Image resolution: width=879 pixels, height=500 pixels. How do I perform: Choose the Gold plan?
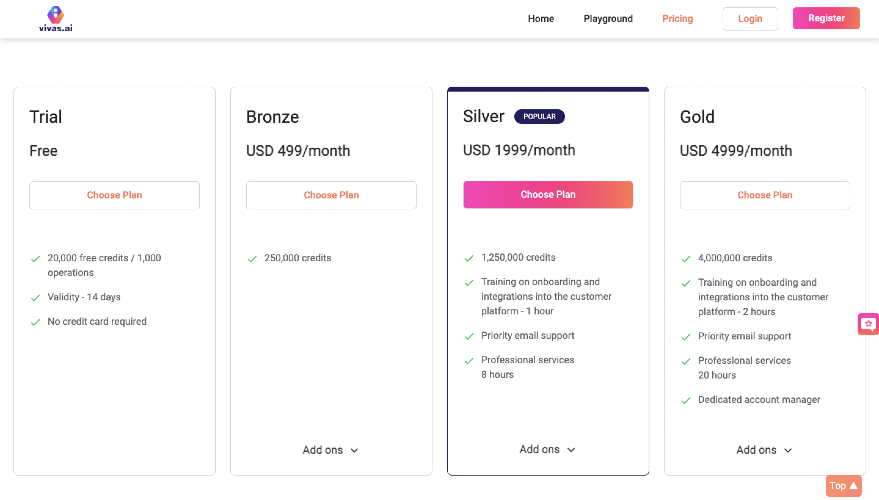click(x=765, y=195)
